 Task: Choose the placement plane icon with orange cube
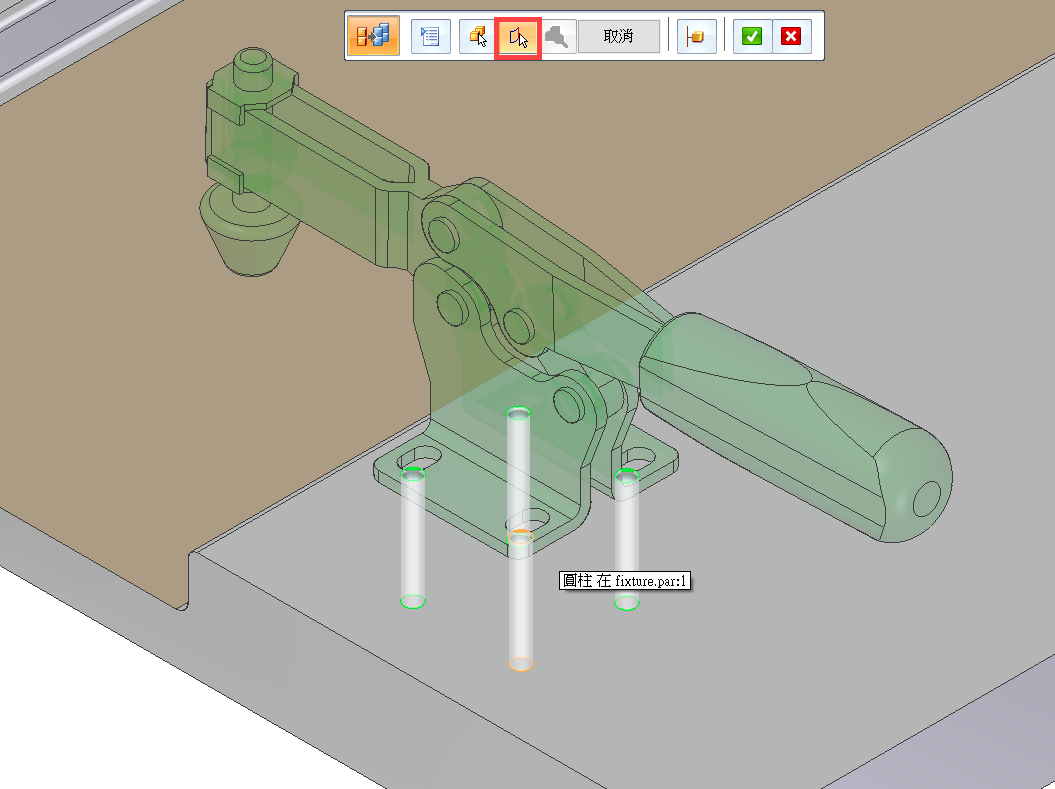point(696,36)
